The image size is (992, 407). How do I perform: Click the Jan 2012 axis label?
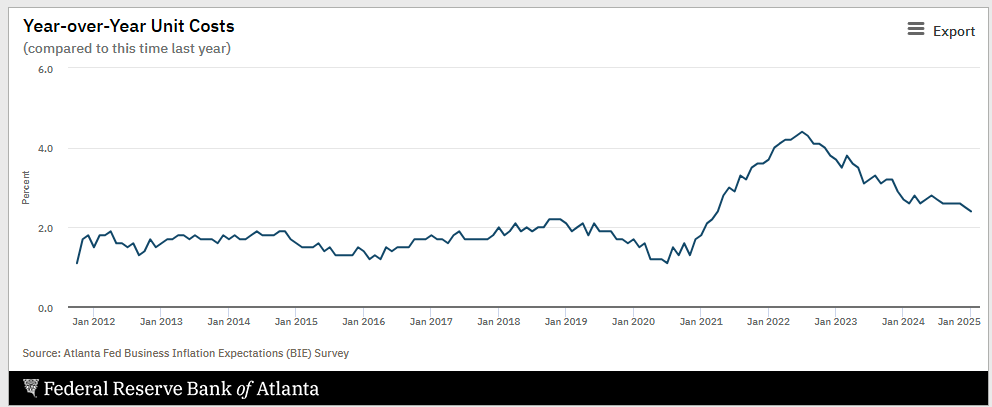tap(94, 322)
